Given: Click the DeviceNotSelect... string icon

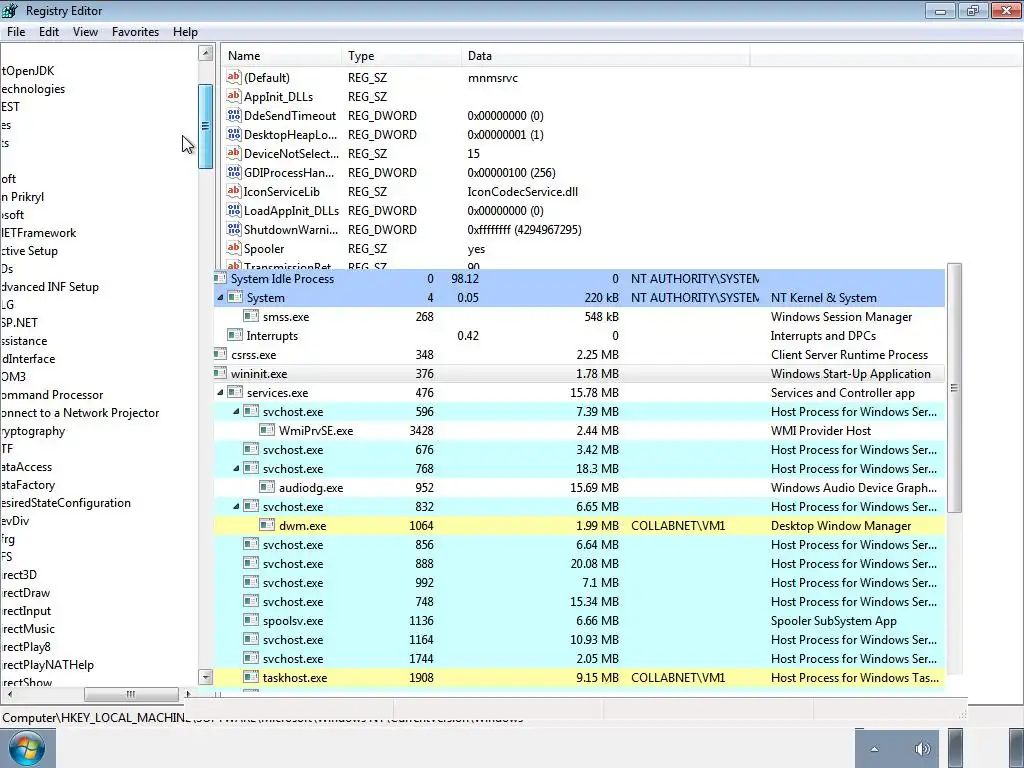Looking at the screenshot, I should pos(234,153).
